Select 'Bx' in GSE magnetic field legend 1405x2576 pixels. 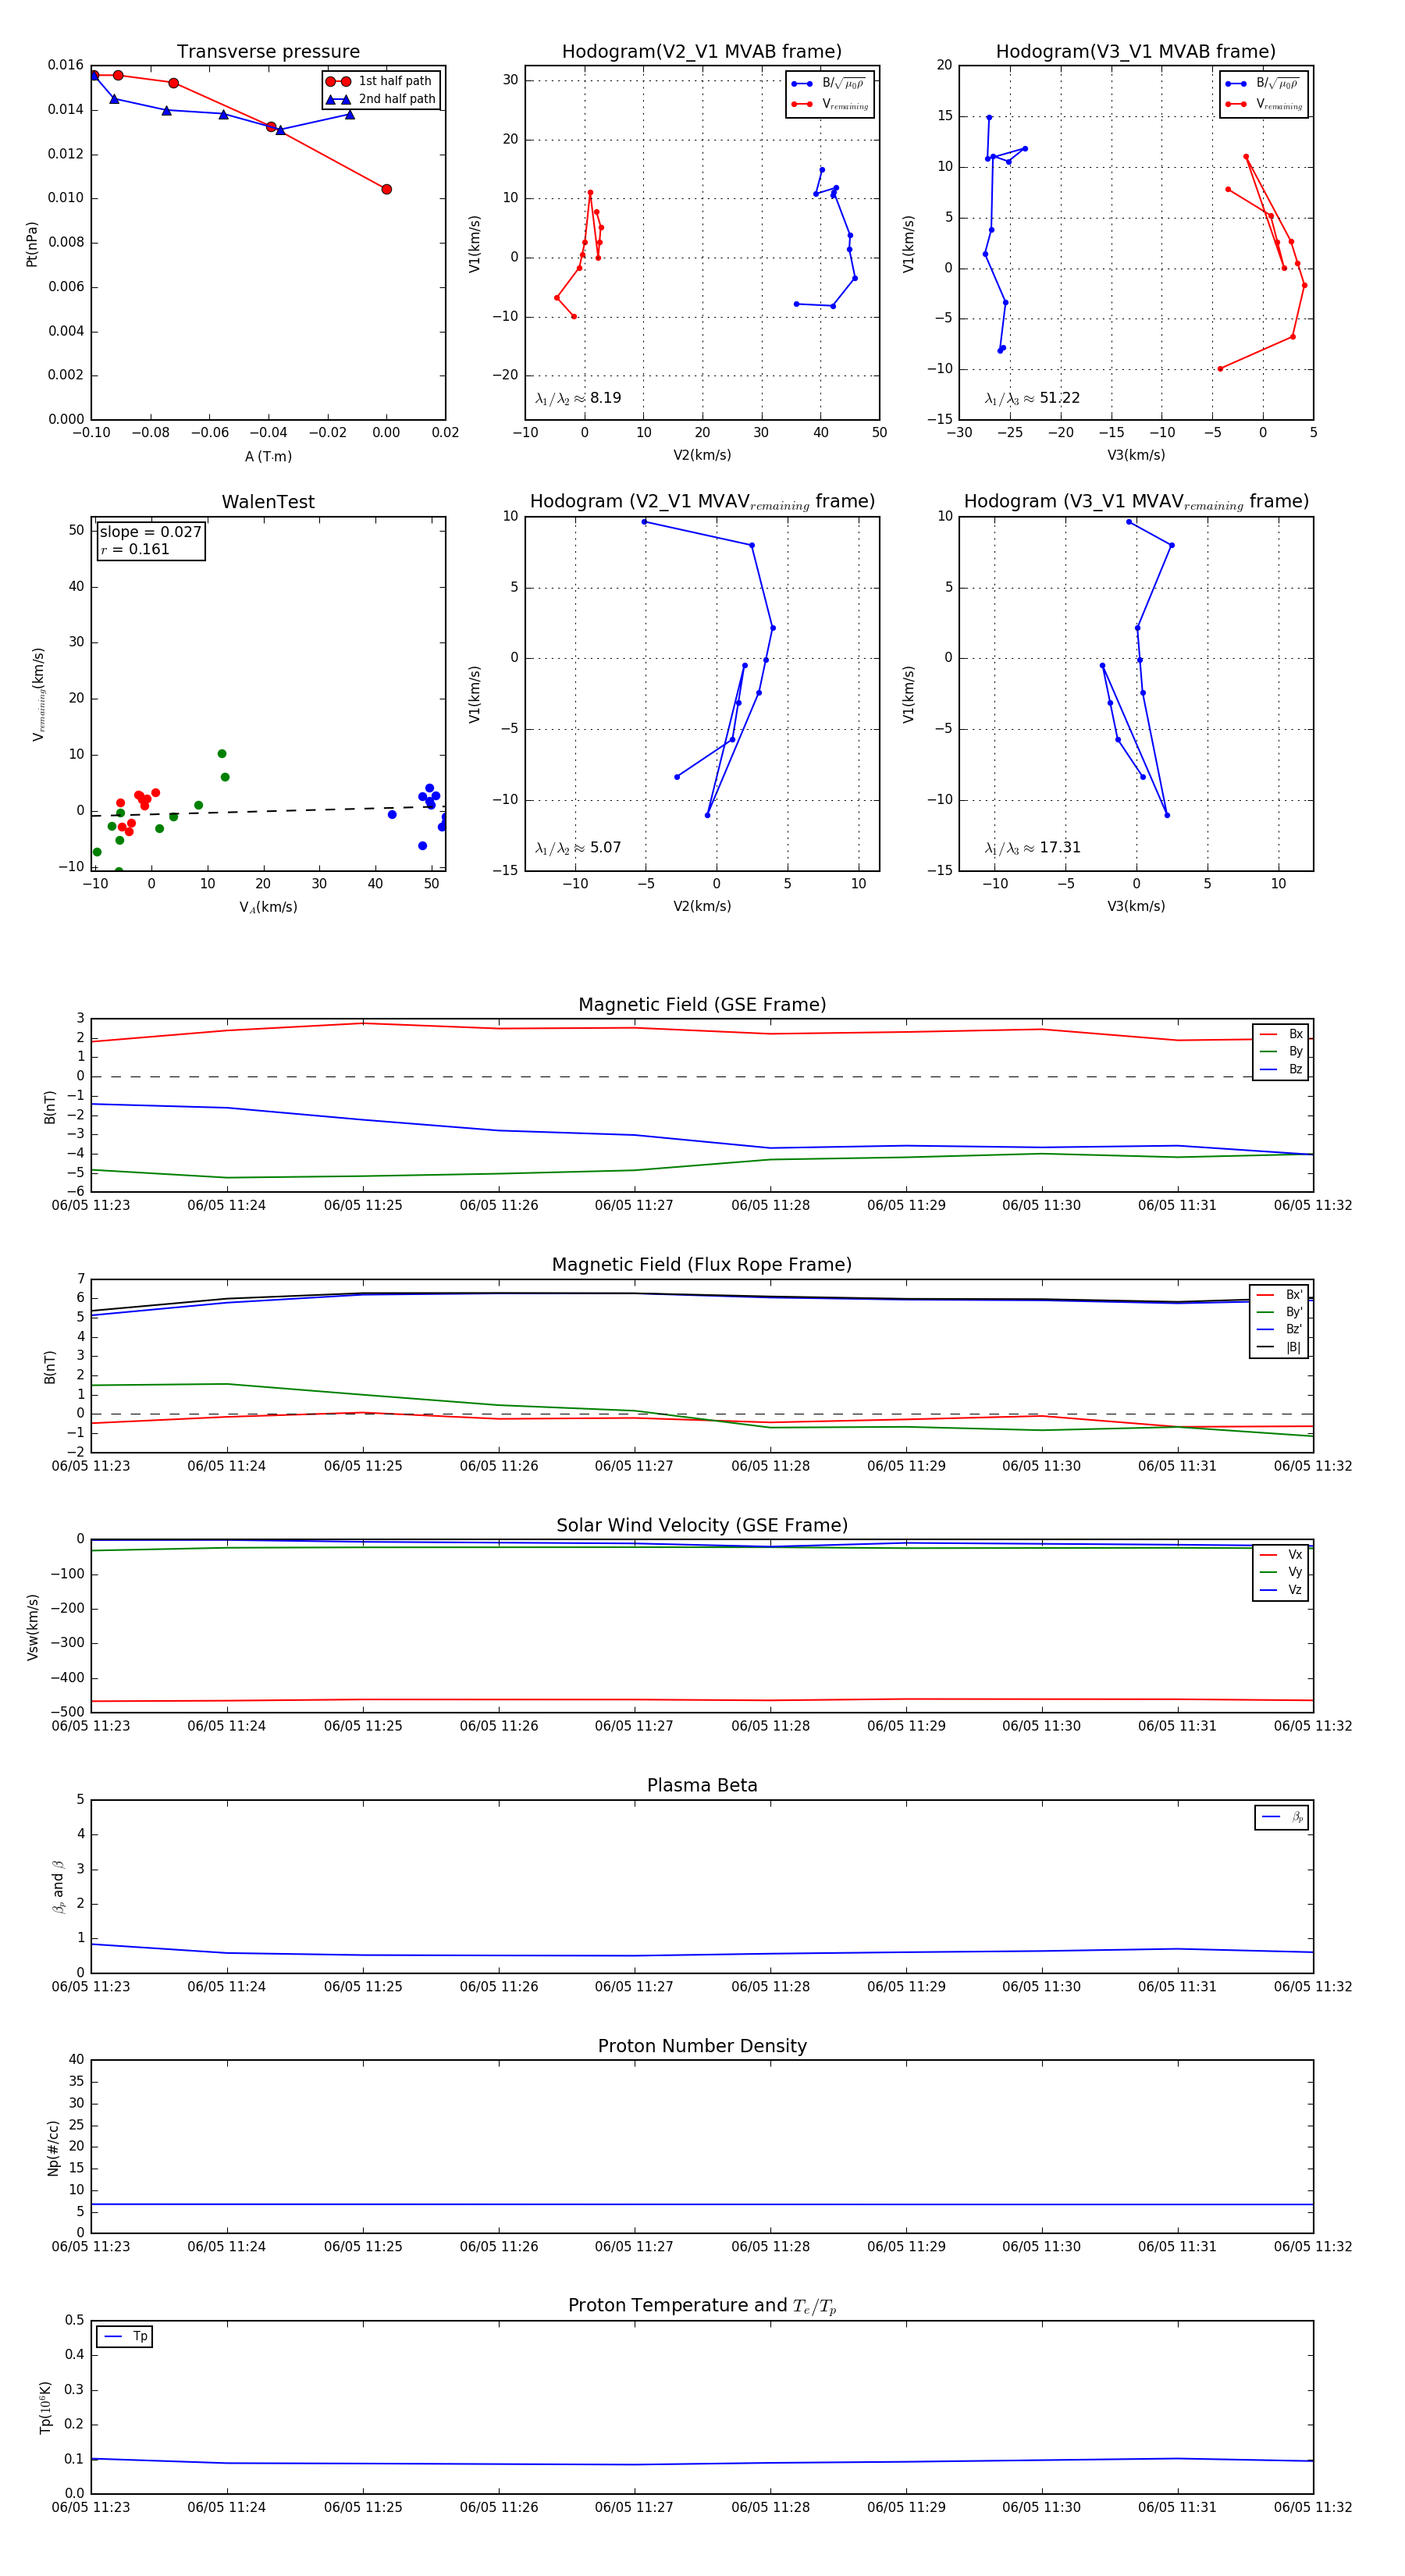point(1281,1034)
